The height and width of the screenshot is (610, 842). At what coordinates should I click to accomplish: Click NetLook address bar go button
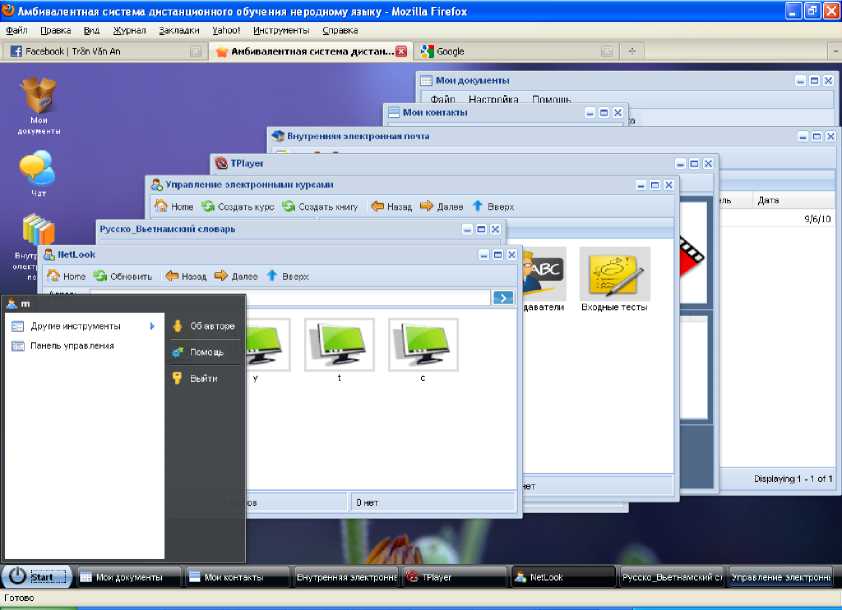tap(503, 297)
